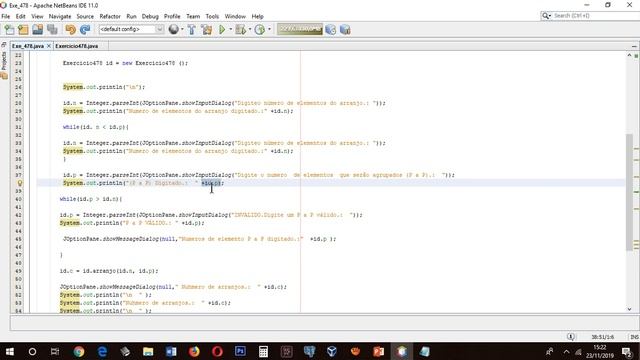Image resolution: width=640 pixels, height=360 pixels.
Task: Open the Source menu
Action: pyautogui.click(x=85, y=16)
